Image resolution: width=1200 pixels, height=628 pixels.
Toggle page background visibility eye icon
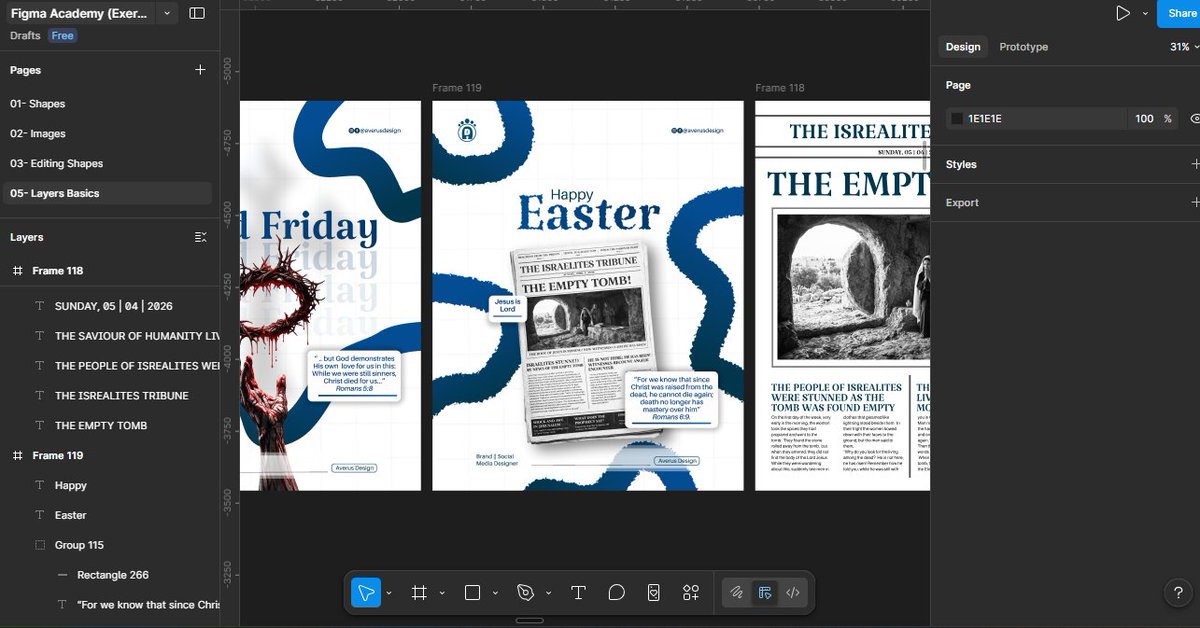(1195, 119)
